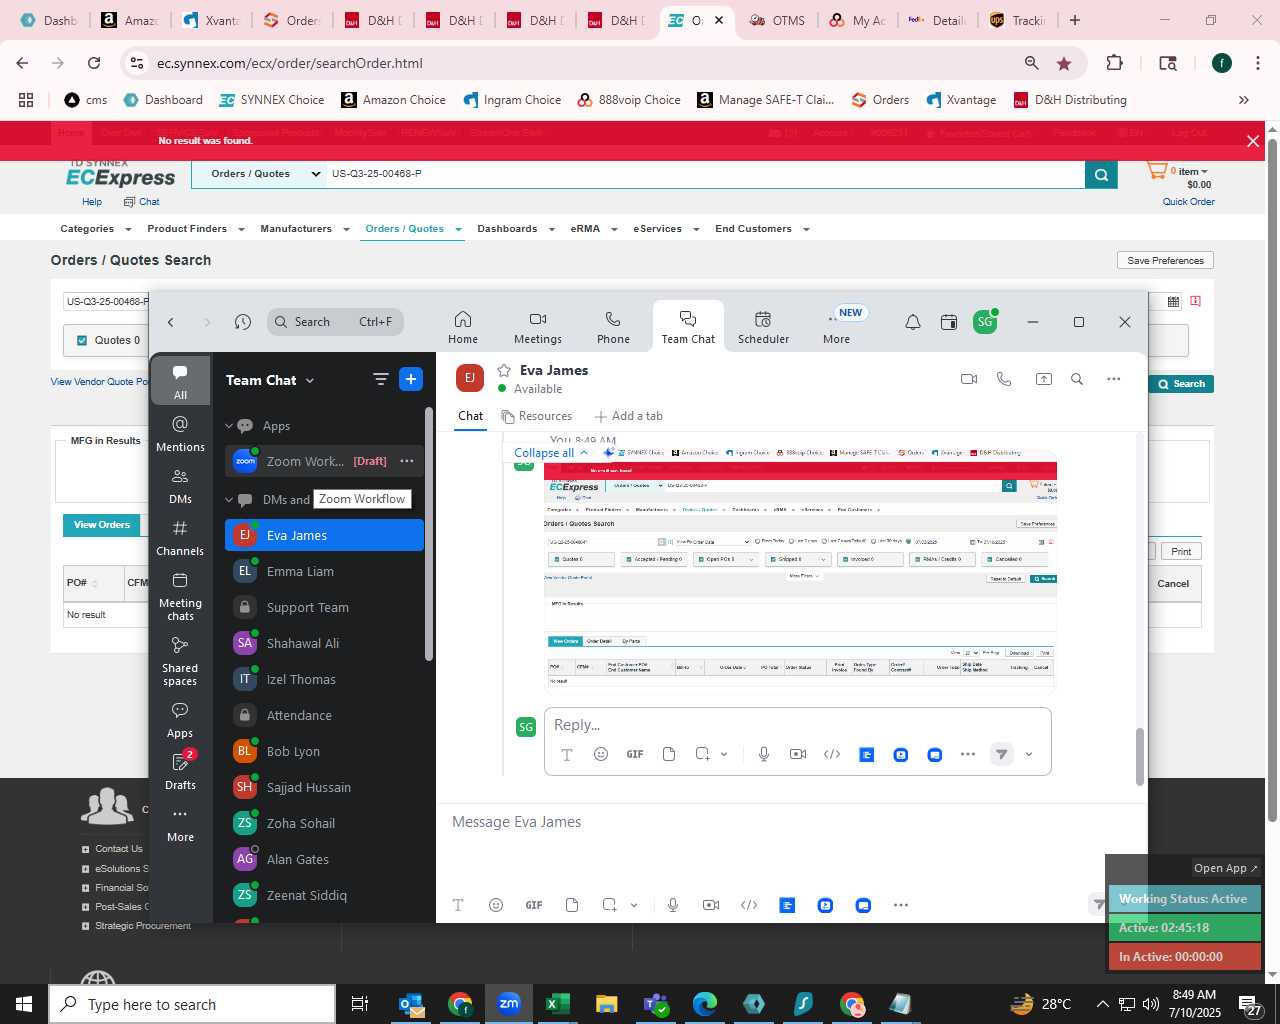Open emoji picker in reply box

coord(601,754)
